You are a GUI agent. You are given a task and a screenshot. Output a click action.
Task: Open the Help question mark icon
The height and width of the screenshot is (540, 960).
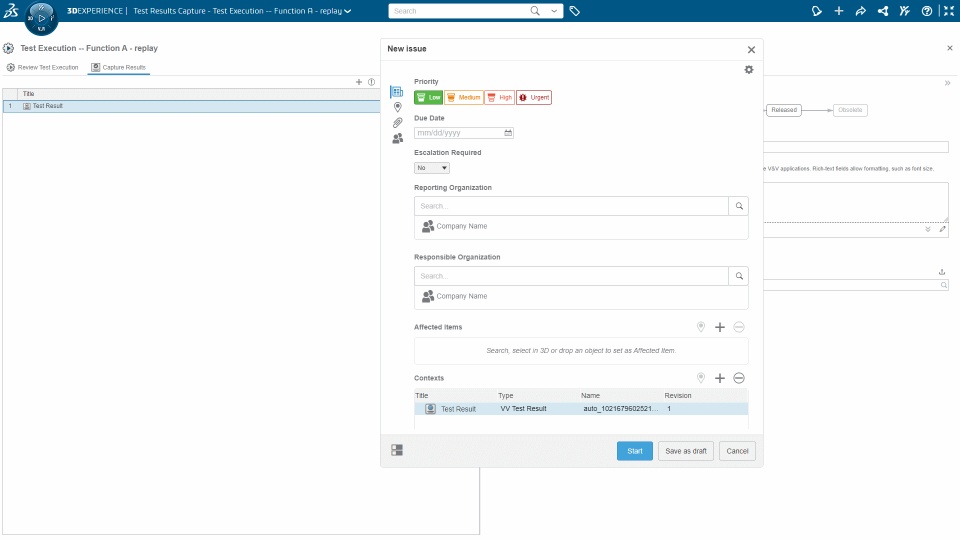pyautogui.click(x=927, y=11)
